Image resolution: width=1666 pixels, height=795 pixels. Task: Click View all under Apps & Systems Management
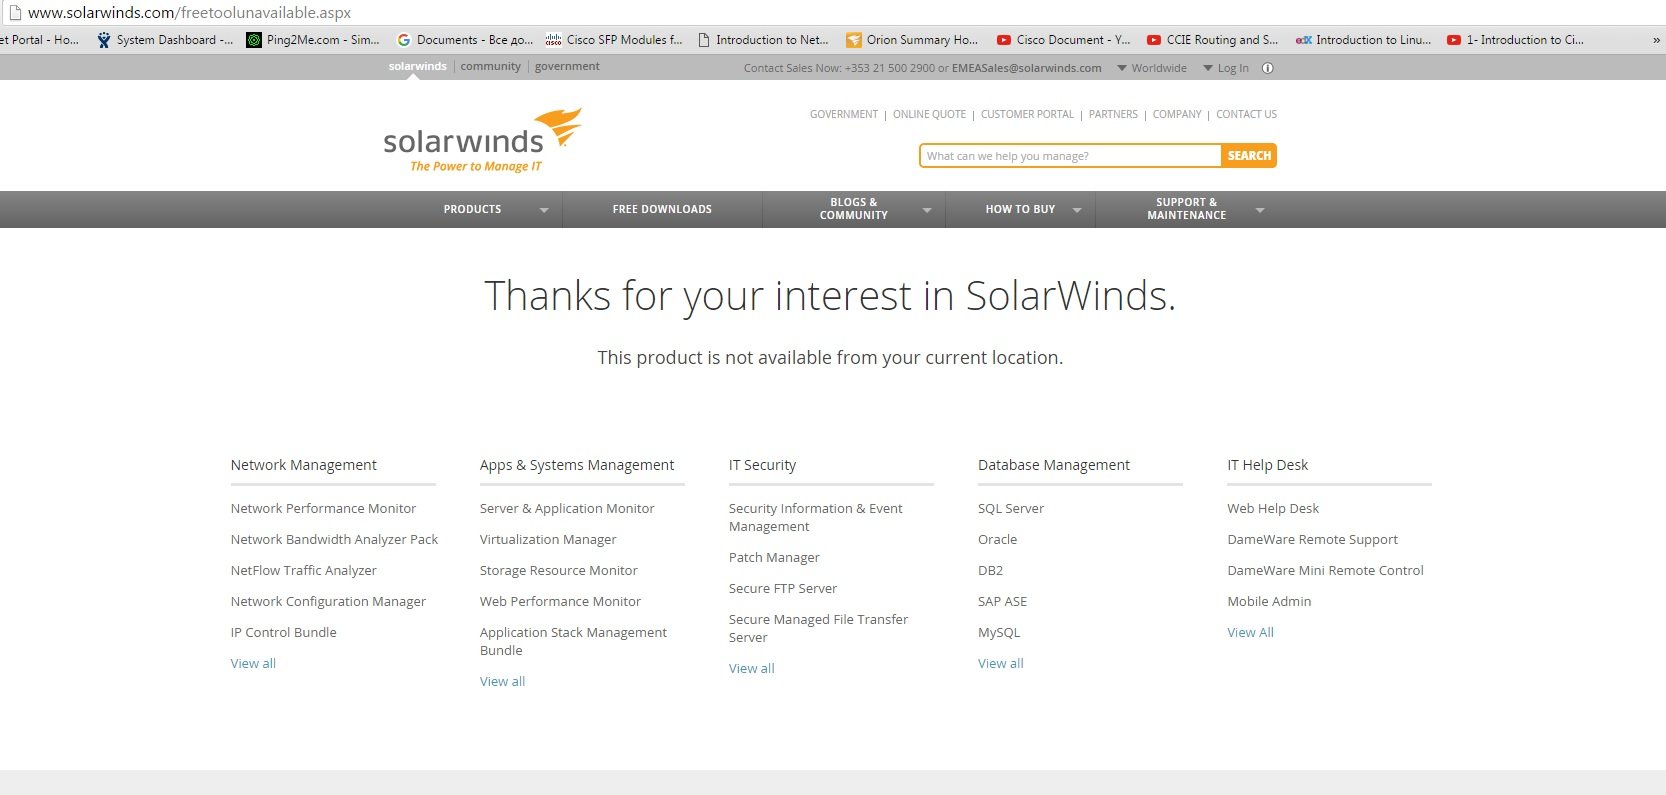click(x=502, y=681)
